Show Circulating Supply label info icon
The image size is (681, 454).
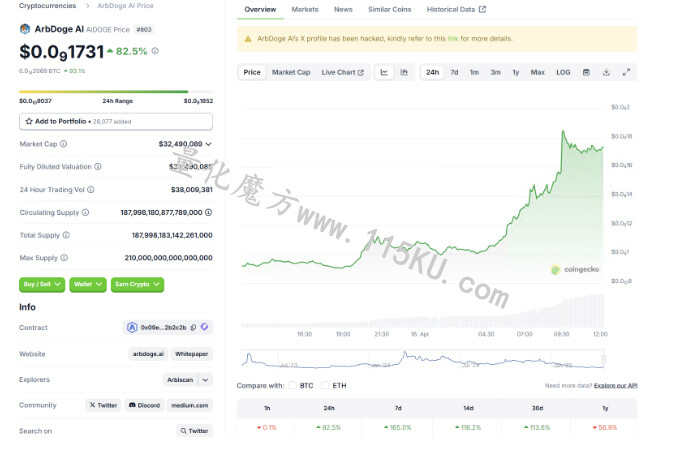tap(86, 212)
